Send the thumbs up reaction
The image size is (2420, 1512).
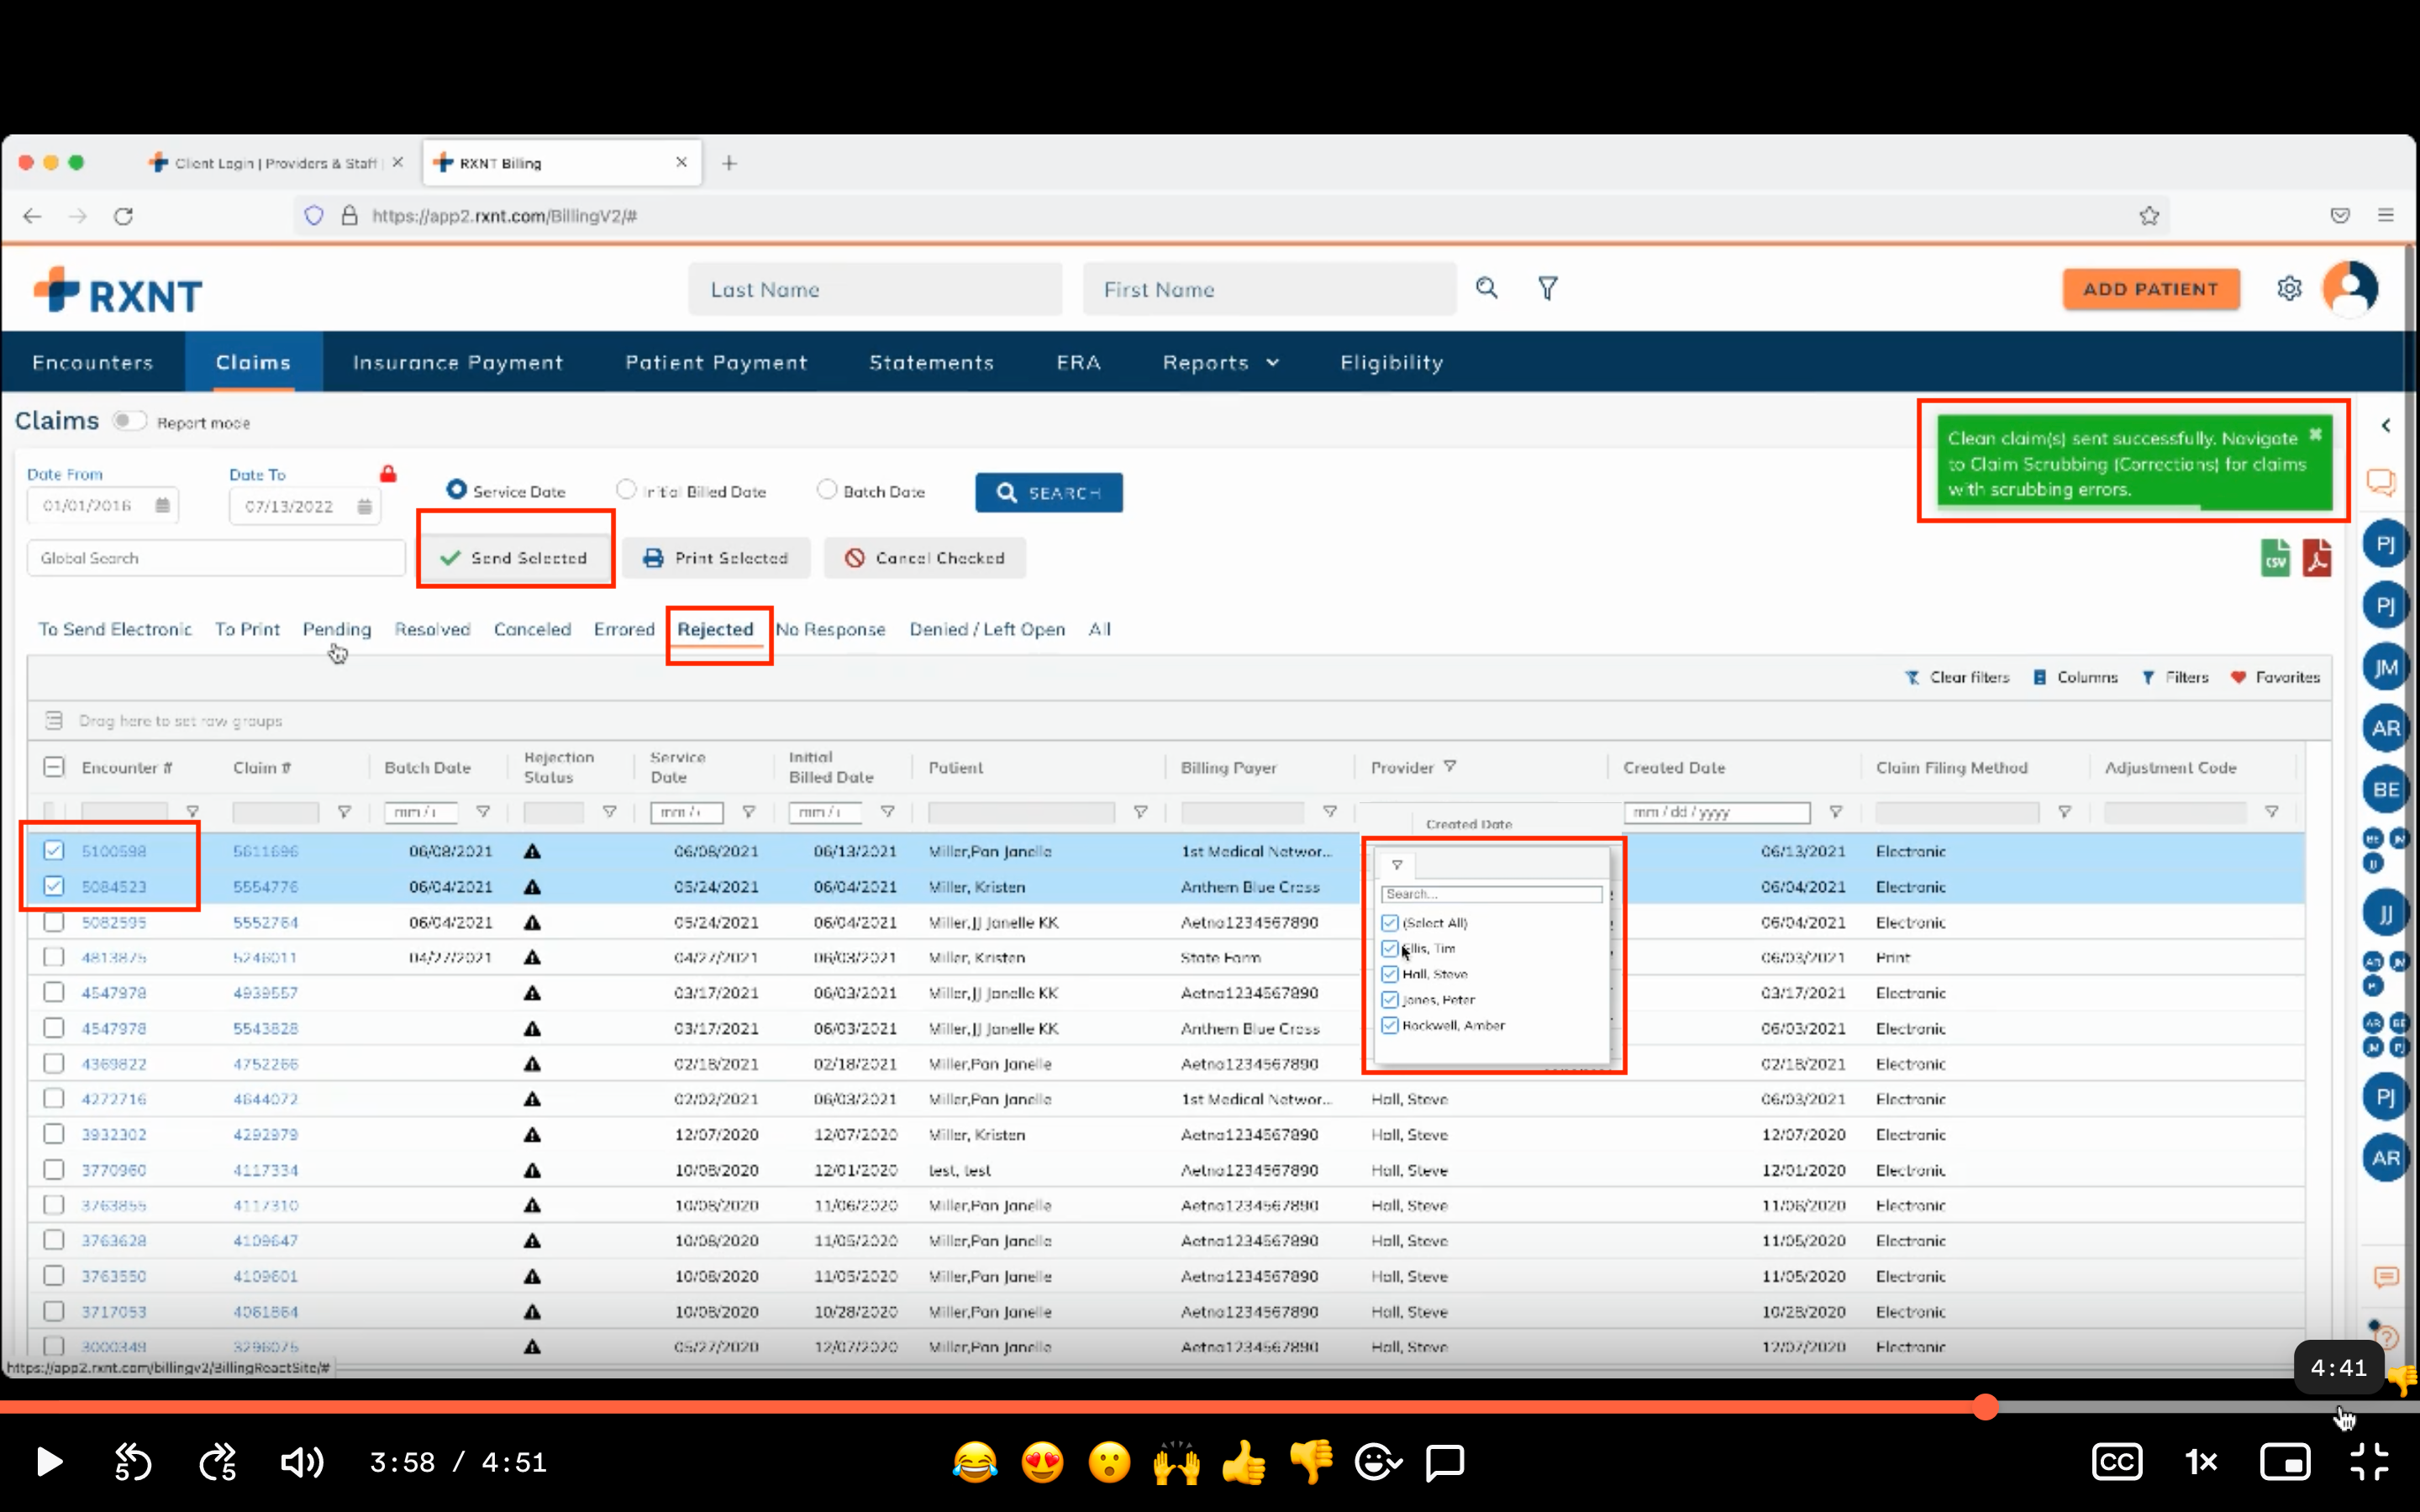1243,1462
